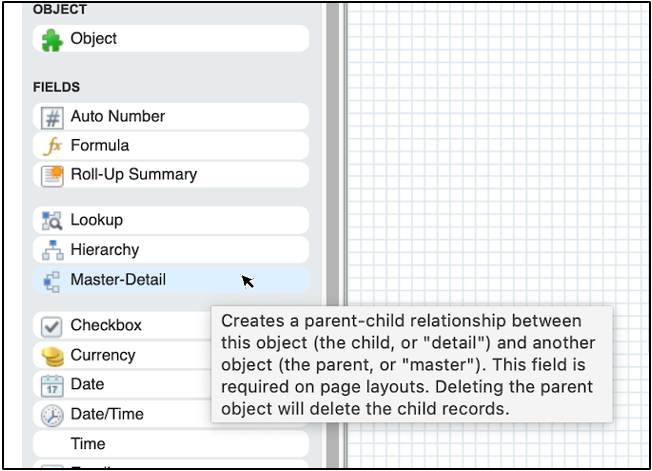Click the Date calendar icon
Screen dimensions: 652x471
[51, 385]
